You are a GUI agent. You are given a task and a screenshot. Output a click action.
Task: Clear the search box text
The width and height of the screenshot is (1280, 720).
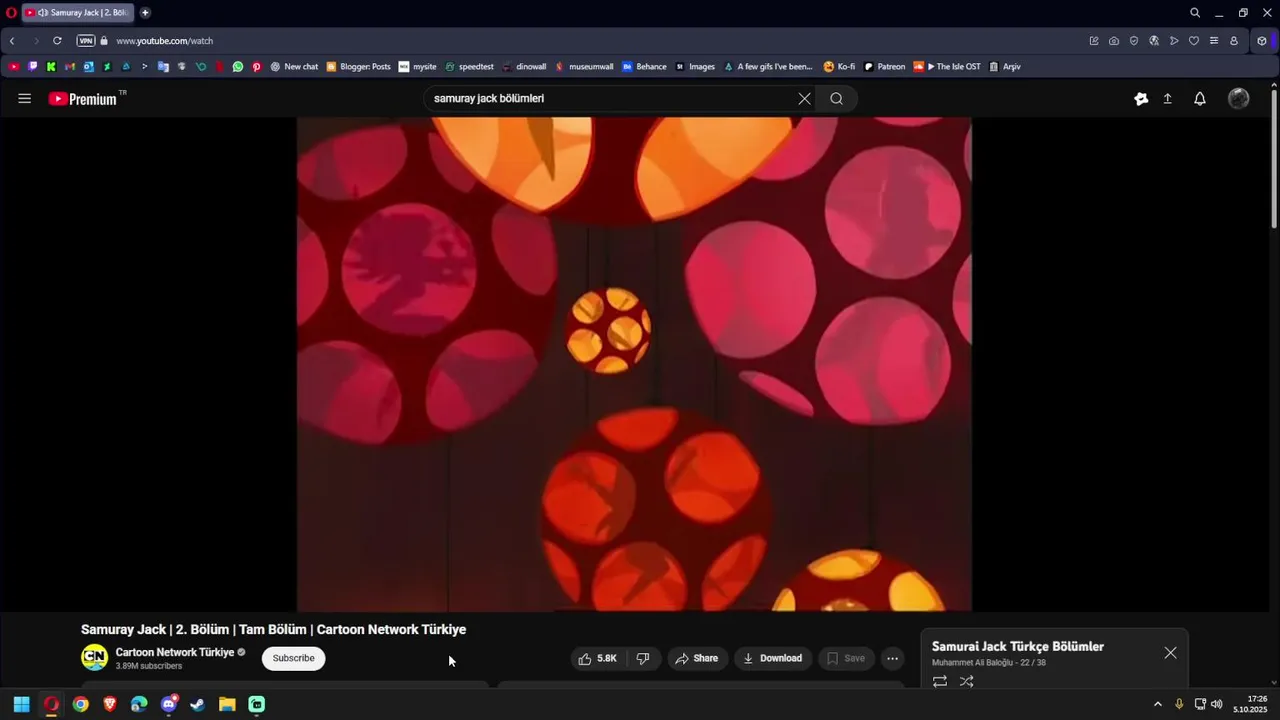(x=804, y=98)
